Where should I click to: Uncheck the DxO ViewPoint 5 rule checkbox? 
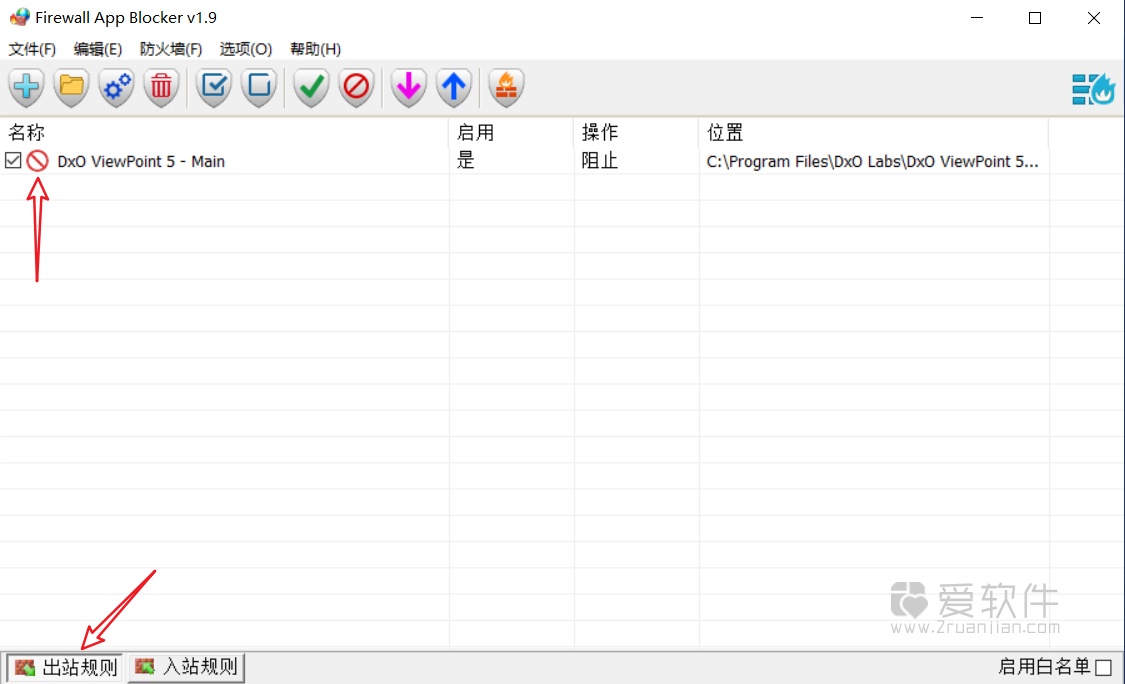[13, 160]
